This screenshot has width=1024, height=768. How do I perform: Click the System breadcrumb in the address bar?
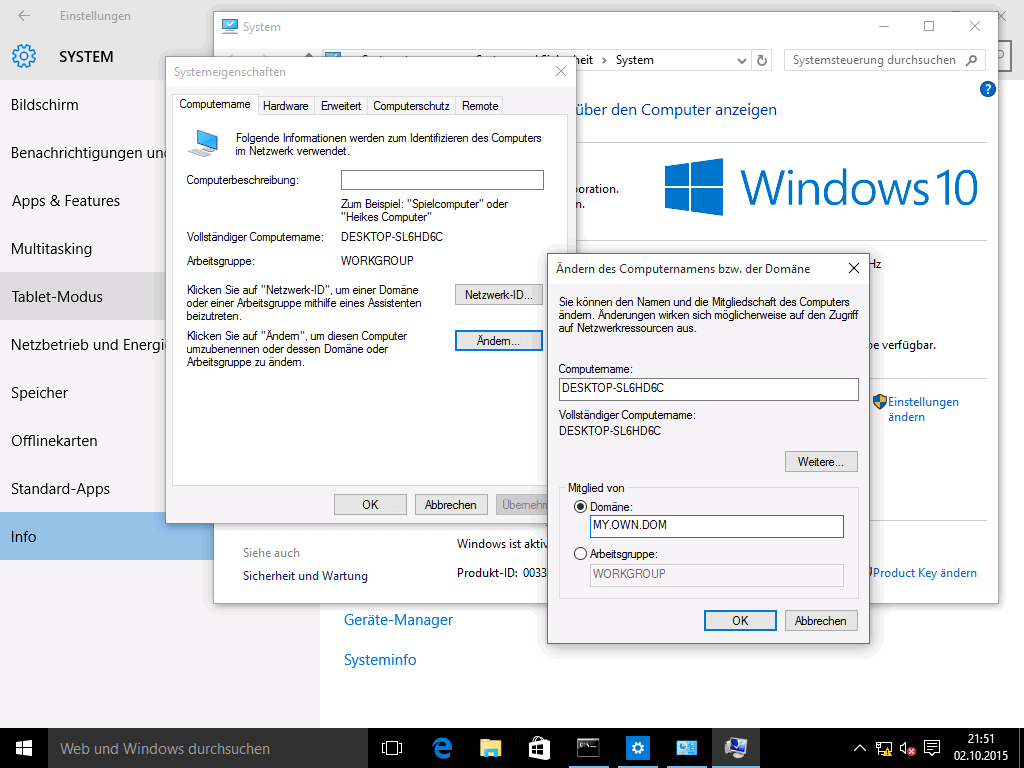(x=634, y=60)
